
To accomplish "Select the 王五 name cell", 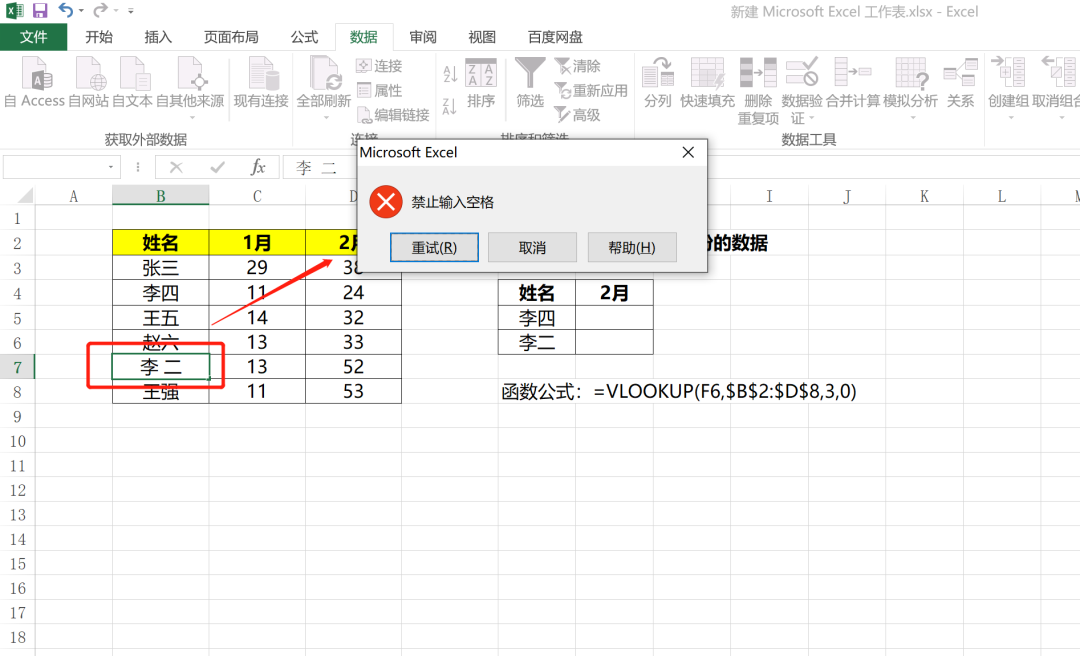I will (x=160, y=317).
